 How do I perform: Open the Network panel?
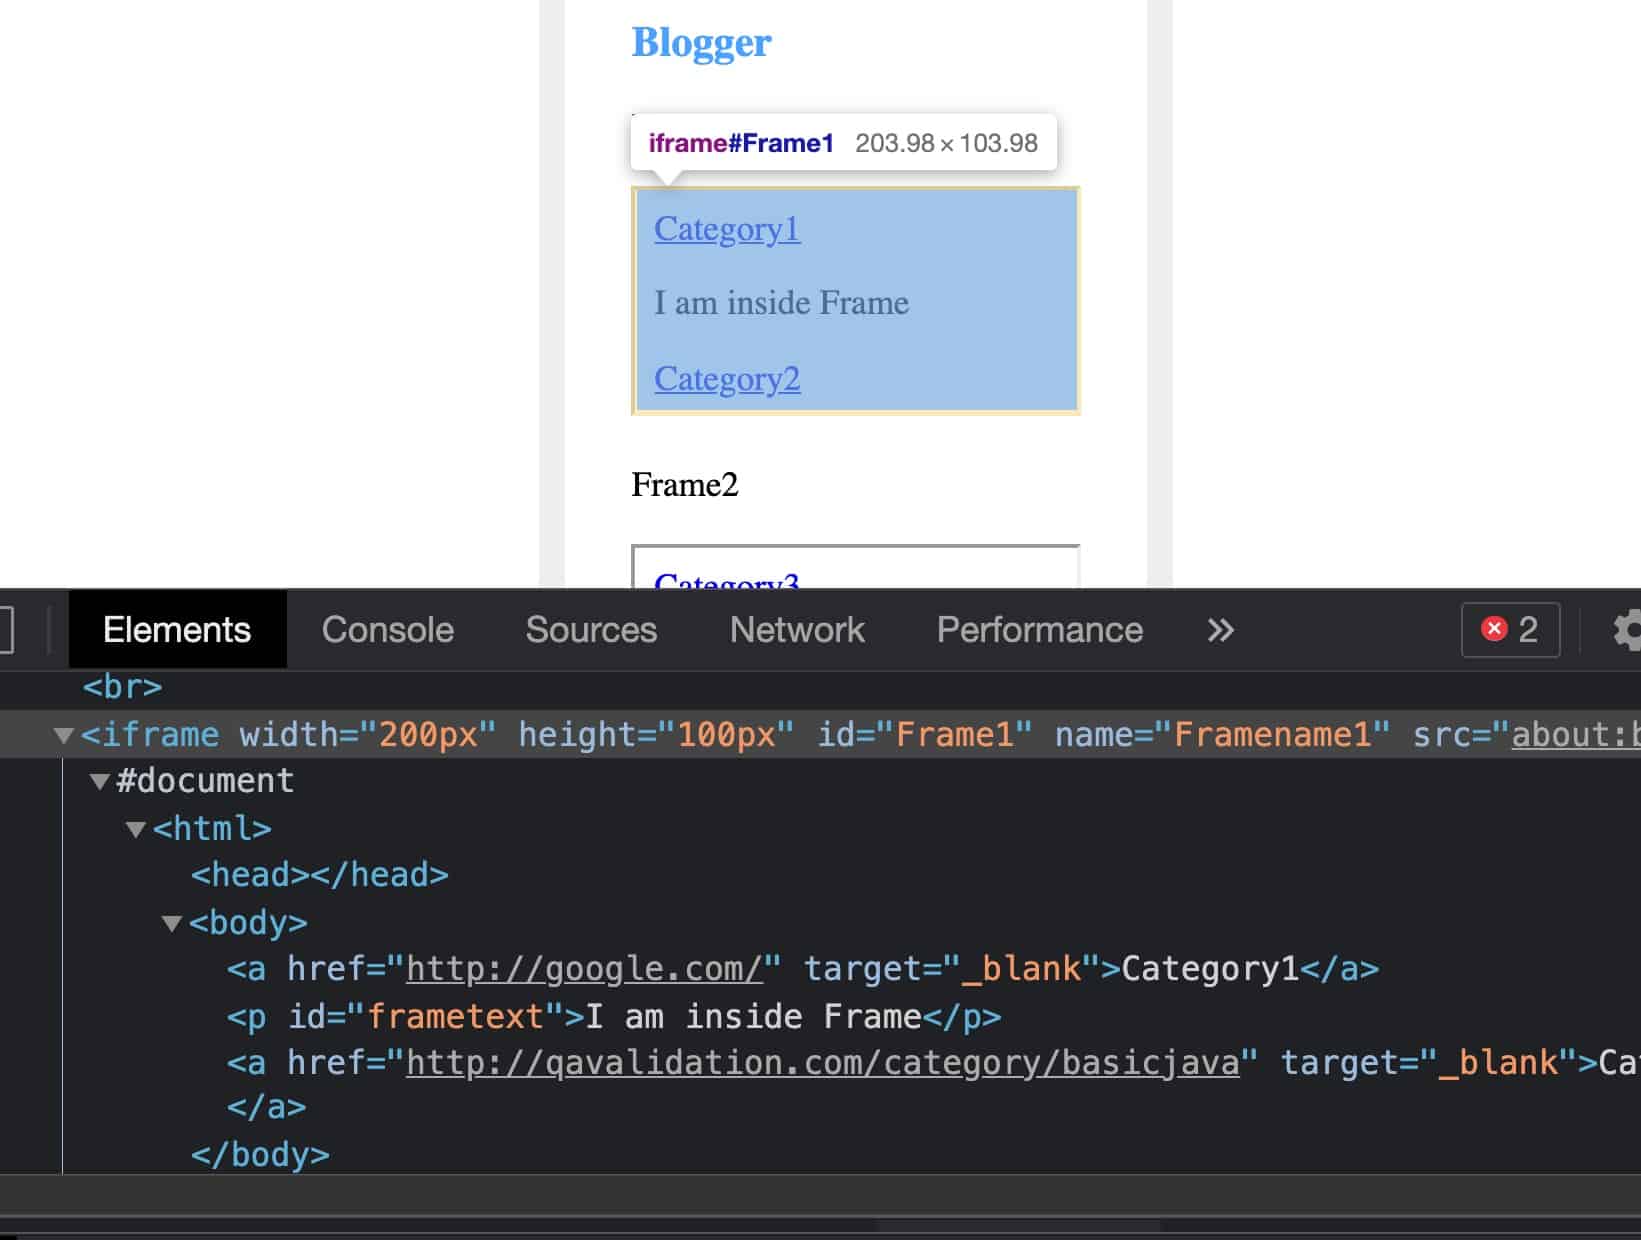tap(796, 630)
